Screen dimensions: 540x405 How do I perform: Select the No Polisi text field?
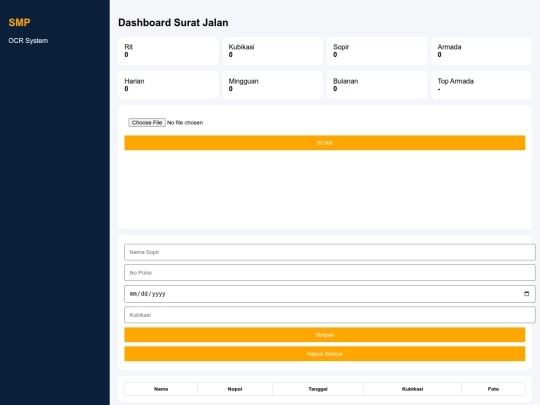tap(330, 273)
